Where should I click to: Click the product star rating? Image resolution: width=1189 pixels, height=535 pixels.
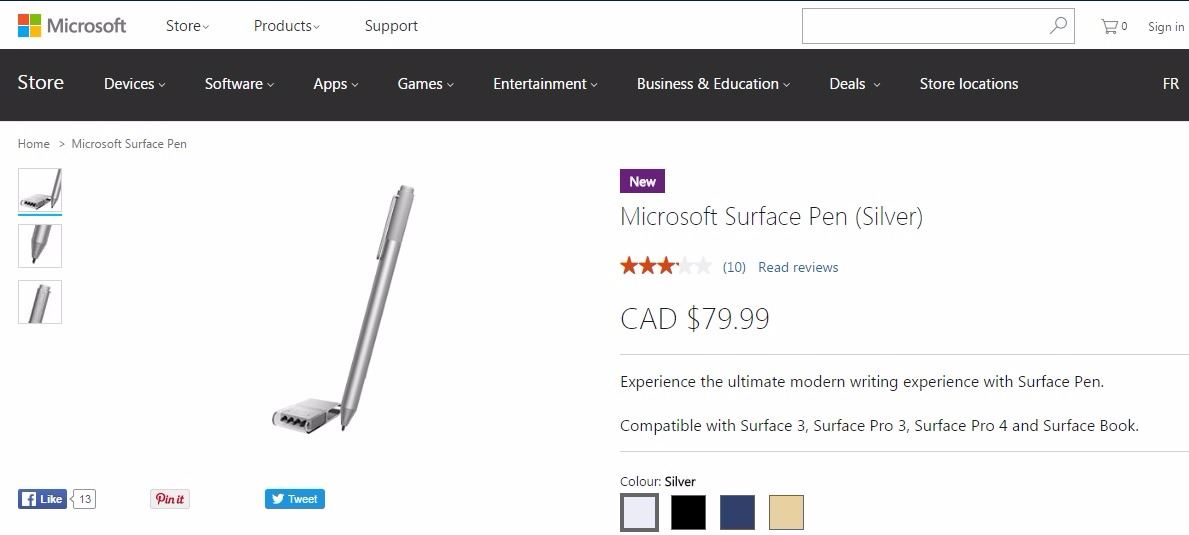(665, 266)
